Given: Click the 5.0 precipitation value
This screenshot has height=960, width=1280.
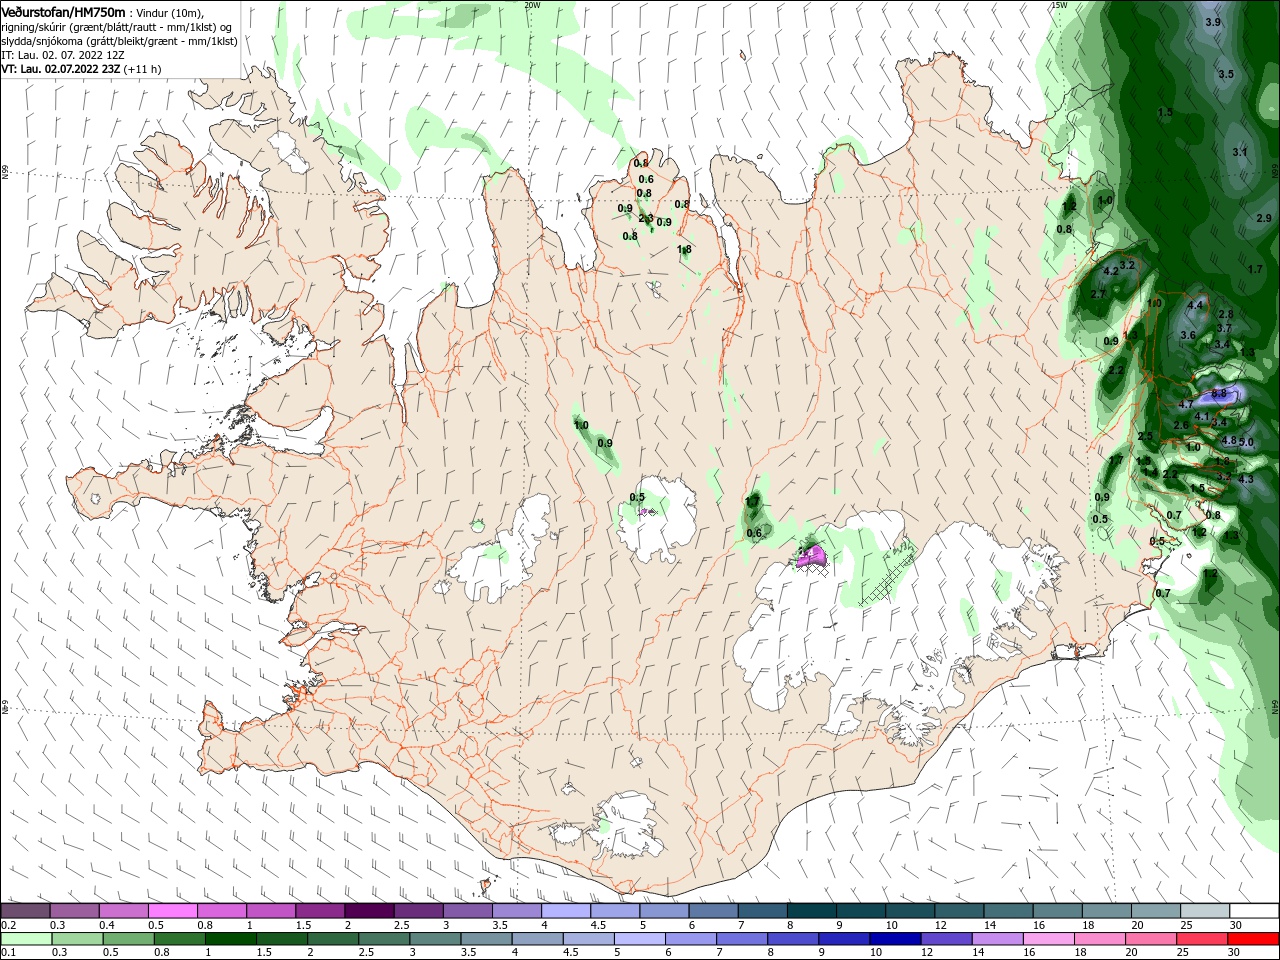Looking at the screenshot, I should [1246, 441].
